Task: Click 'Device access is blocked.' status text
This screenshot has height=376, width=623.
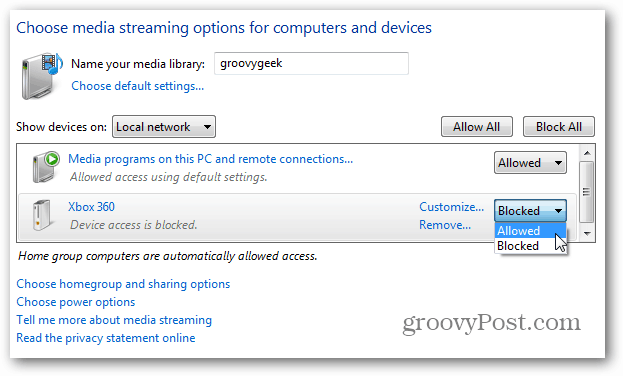Action: (x=134, y=225)
